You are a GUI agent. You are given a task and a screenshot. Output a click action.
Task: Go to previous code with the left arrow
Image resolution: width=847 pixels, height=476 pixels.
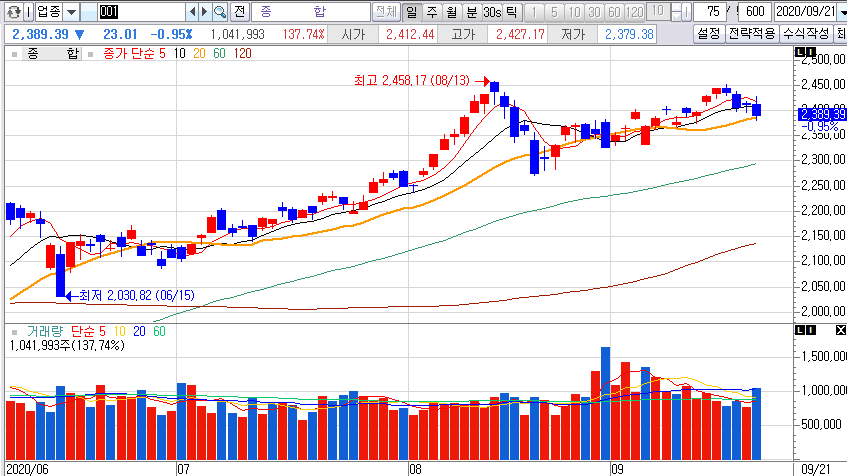tap(192, 11)
